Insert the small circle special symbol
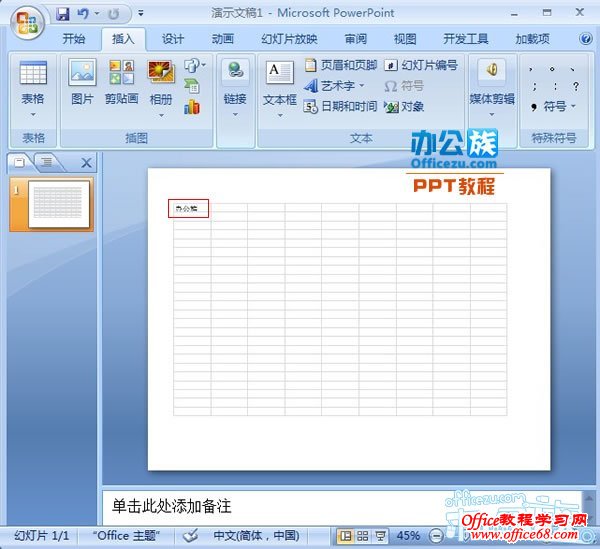The image size is (600, 549). [552, 69]
